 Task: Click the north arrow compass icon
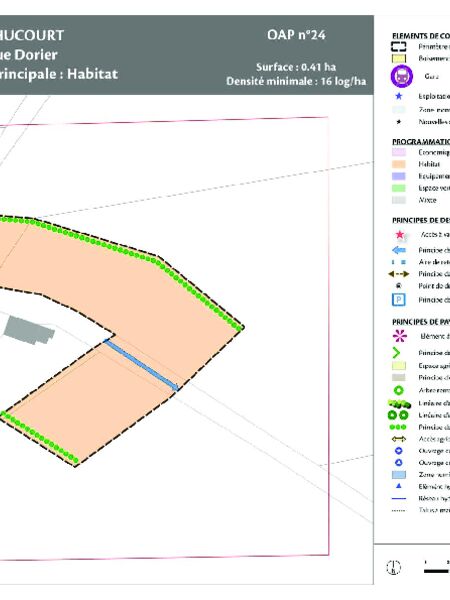393,567
